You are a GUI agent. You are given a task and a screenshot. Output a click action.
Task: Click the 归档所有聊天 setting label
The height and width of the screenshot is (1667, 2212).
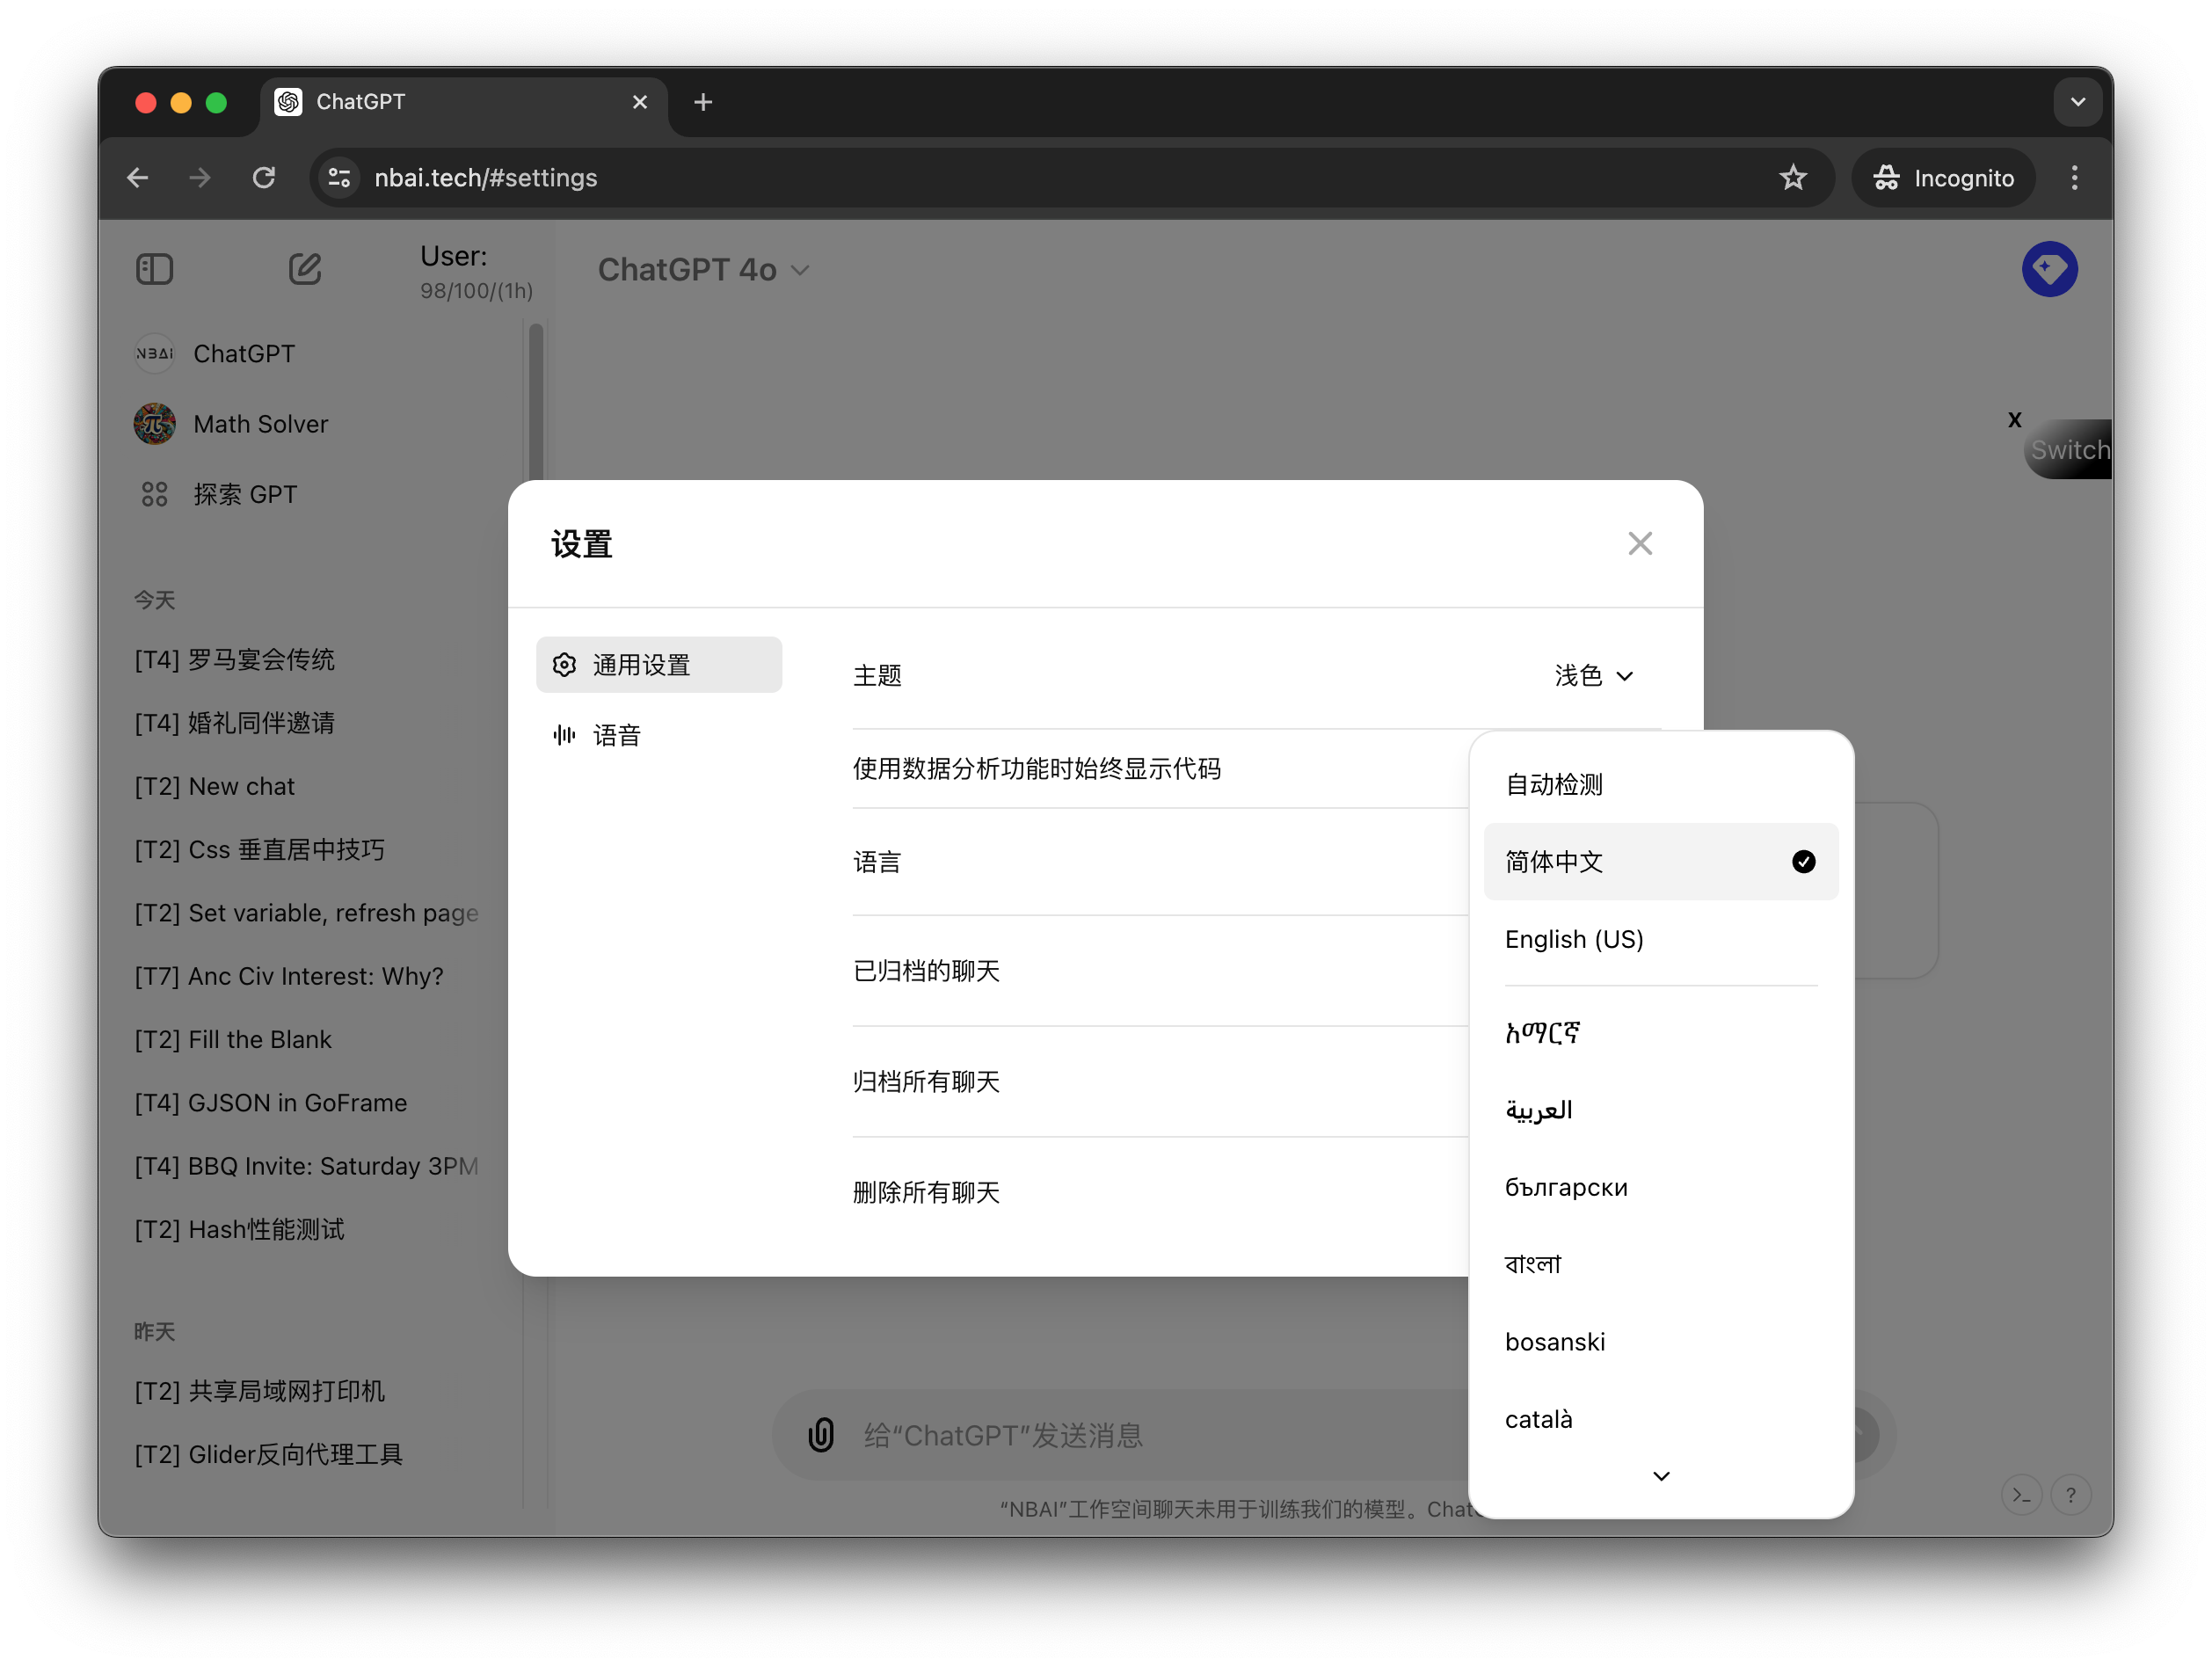pos(926,1081)
